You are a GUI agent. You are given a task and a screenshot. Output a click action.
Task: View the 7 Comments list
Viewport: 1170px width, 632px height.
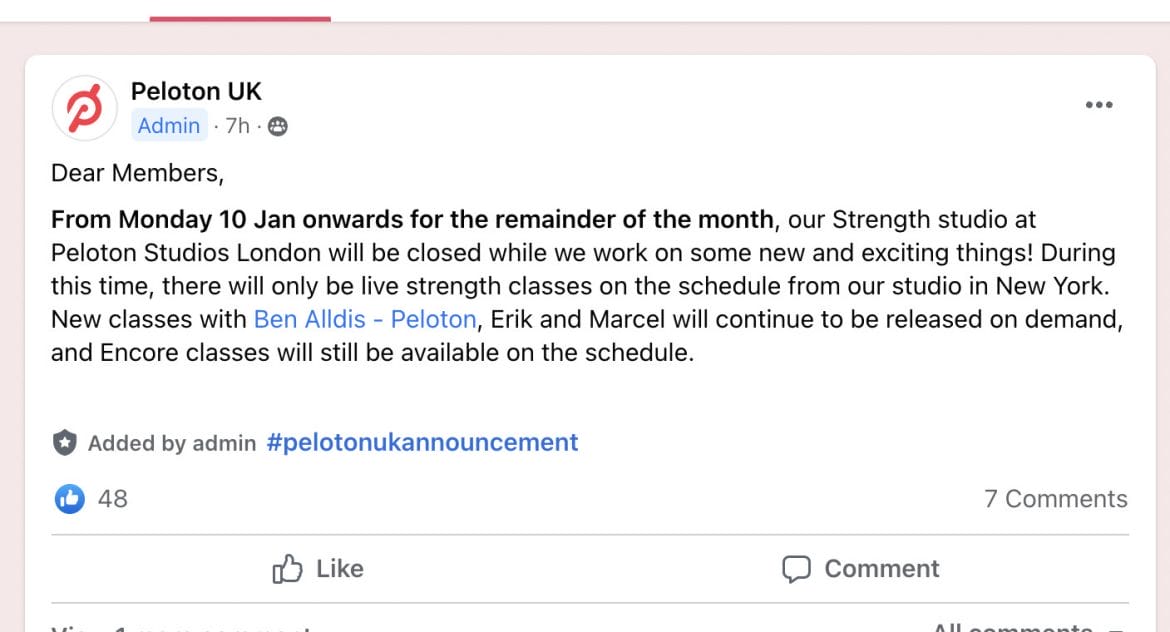[x=1055, y=498]
